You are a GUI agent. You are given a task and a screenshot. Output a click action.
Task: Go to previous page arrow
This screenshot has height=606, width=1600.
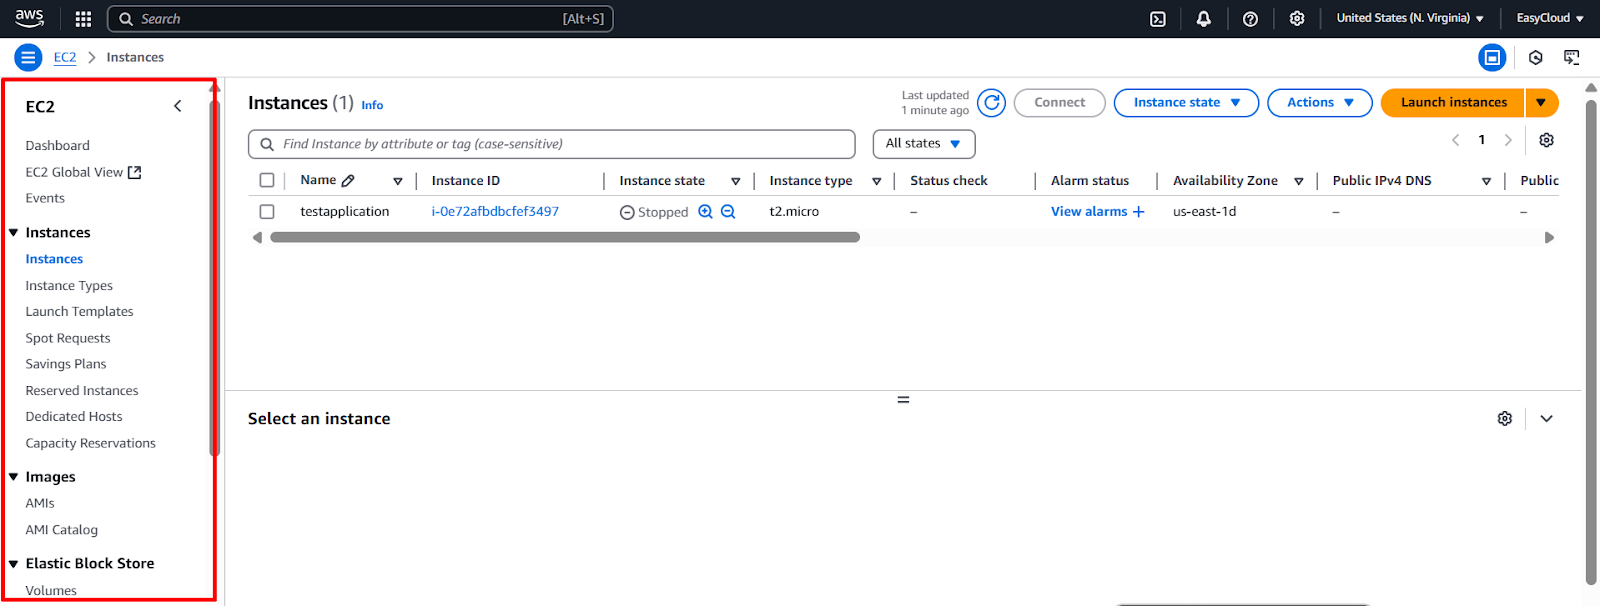pyautogui.click(x=1456, y=140)
